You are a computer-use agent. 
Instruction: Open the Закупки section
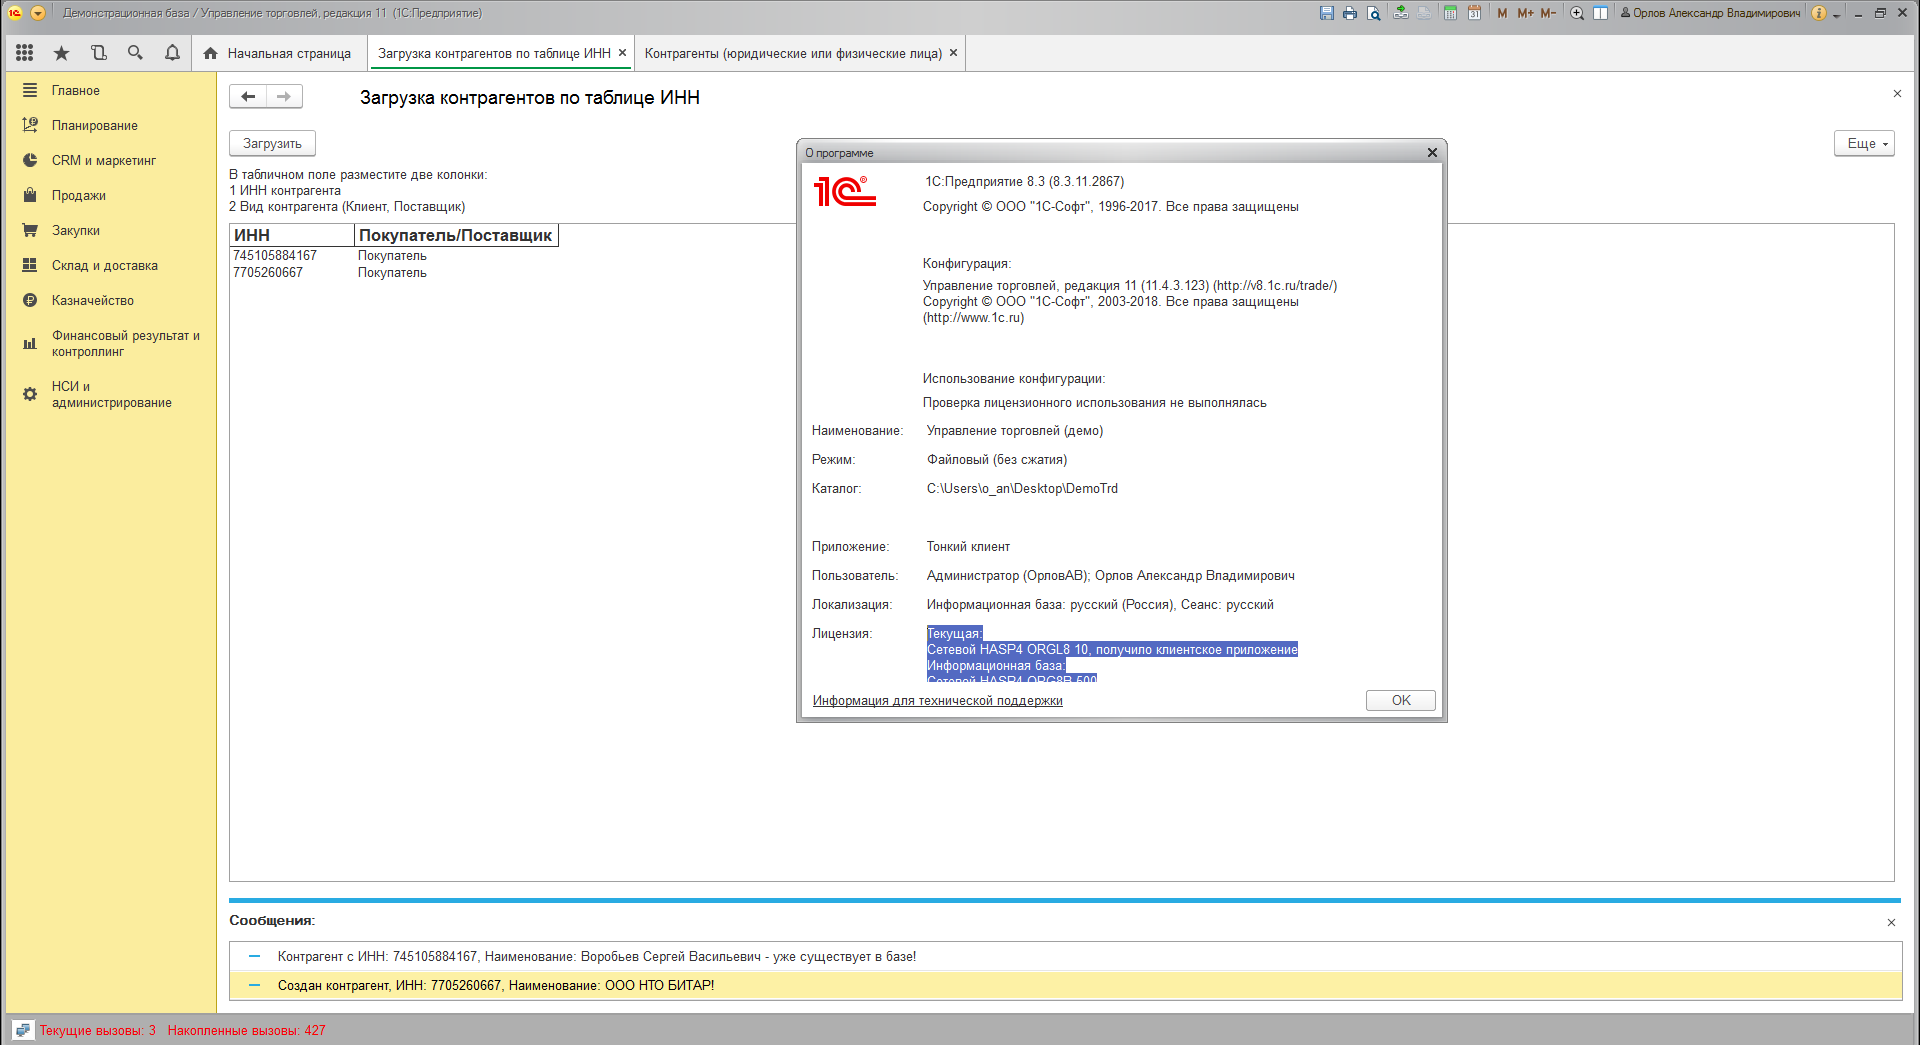pyautogui.click(x=76, y=230)
